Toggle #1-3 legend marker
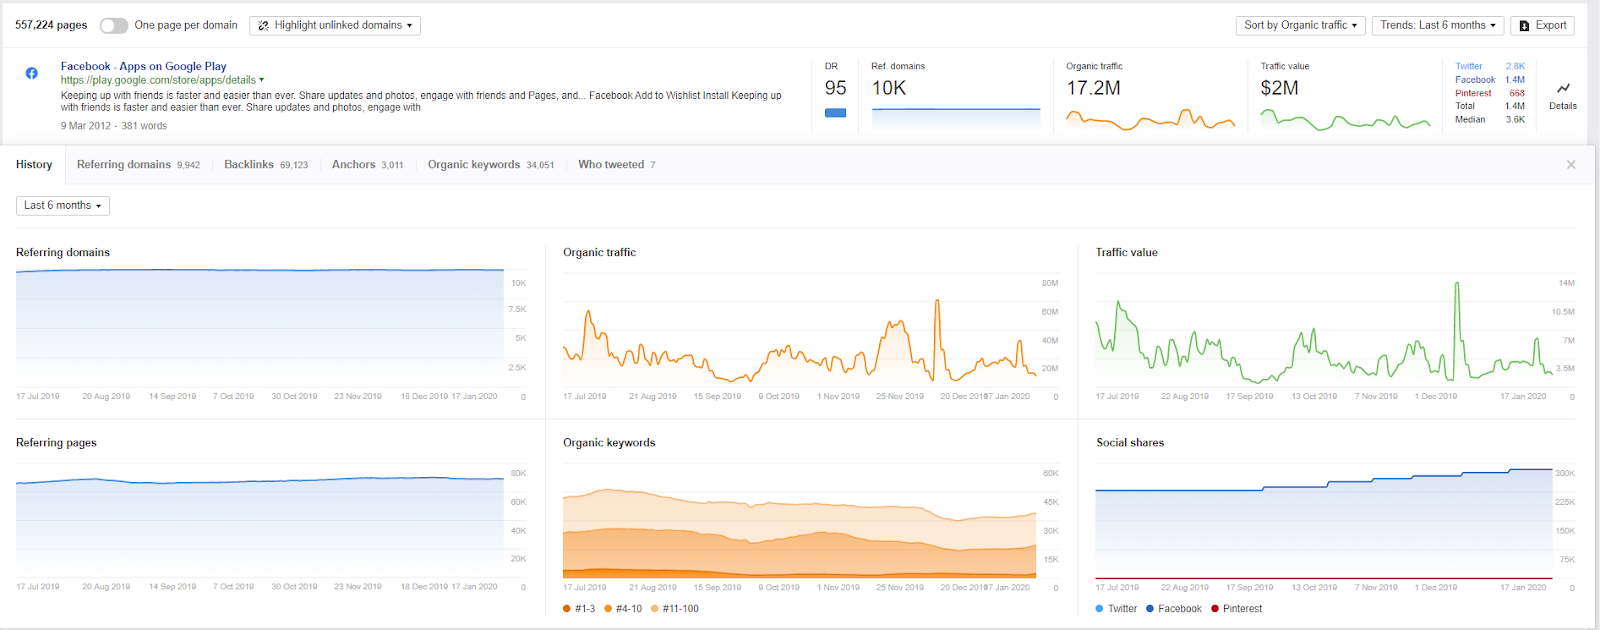Image resolution: width=1600 pixels, height=630 pixels. (567, 608)
